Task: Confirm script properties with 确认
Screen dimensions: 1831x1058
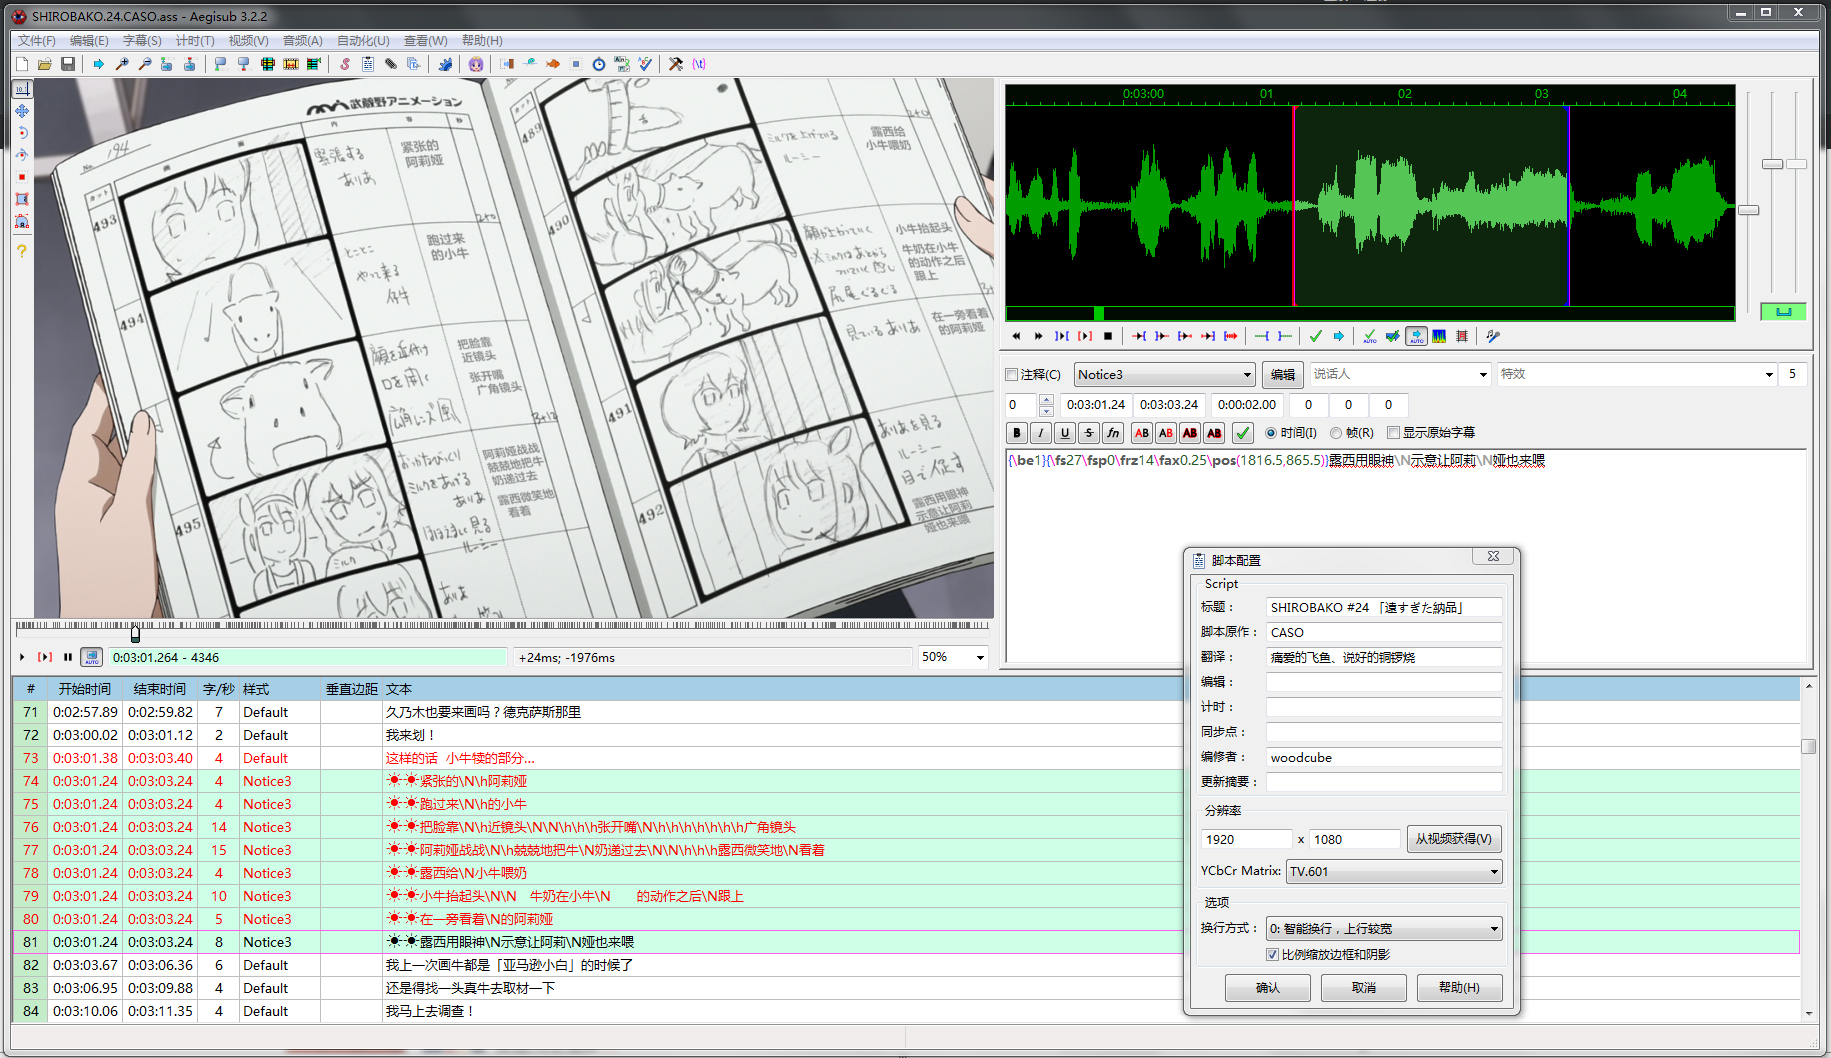Action: (x=1267, y=987)
